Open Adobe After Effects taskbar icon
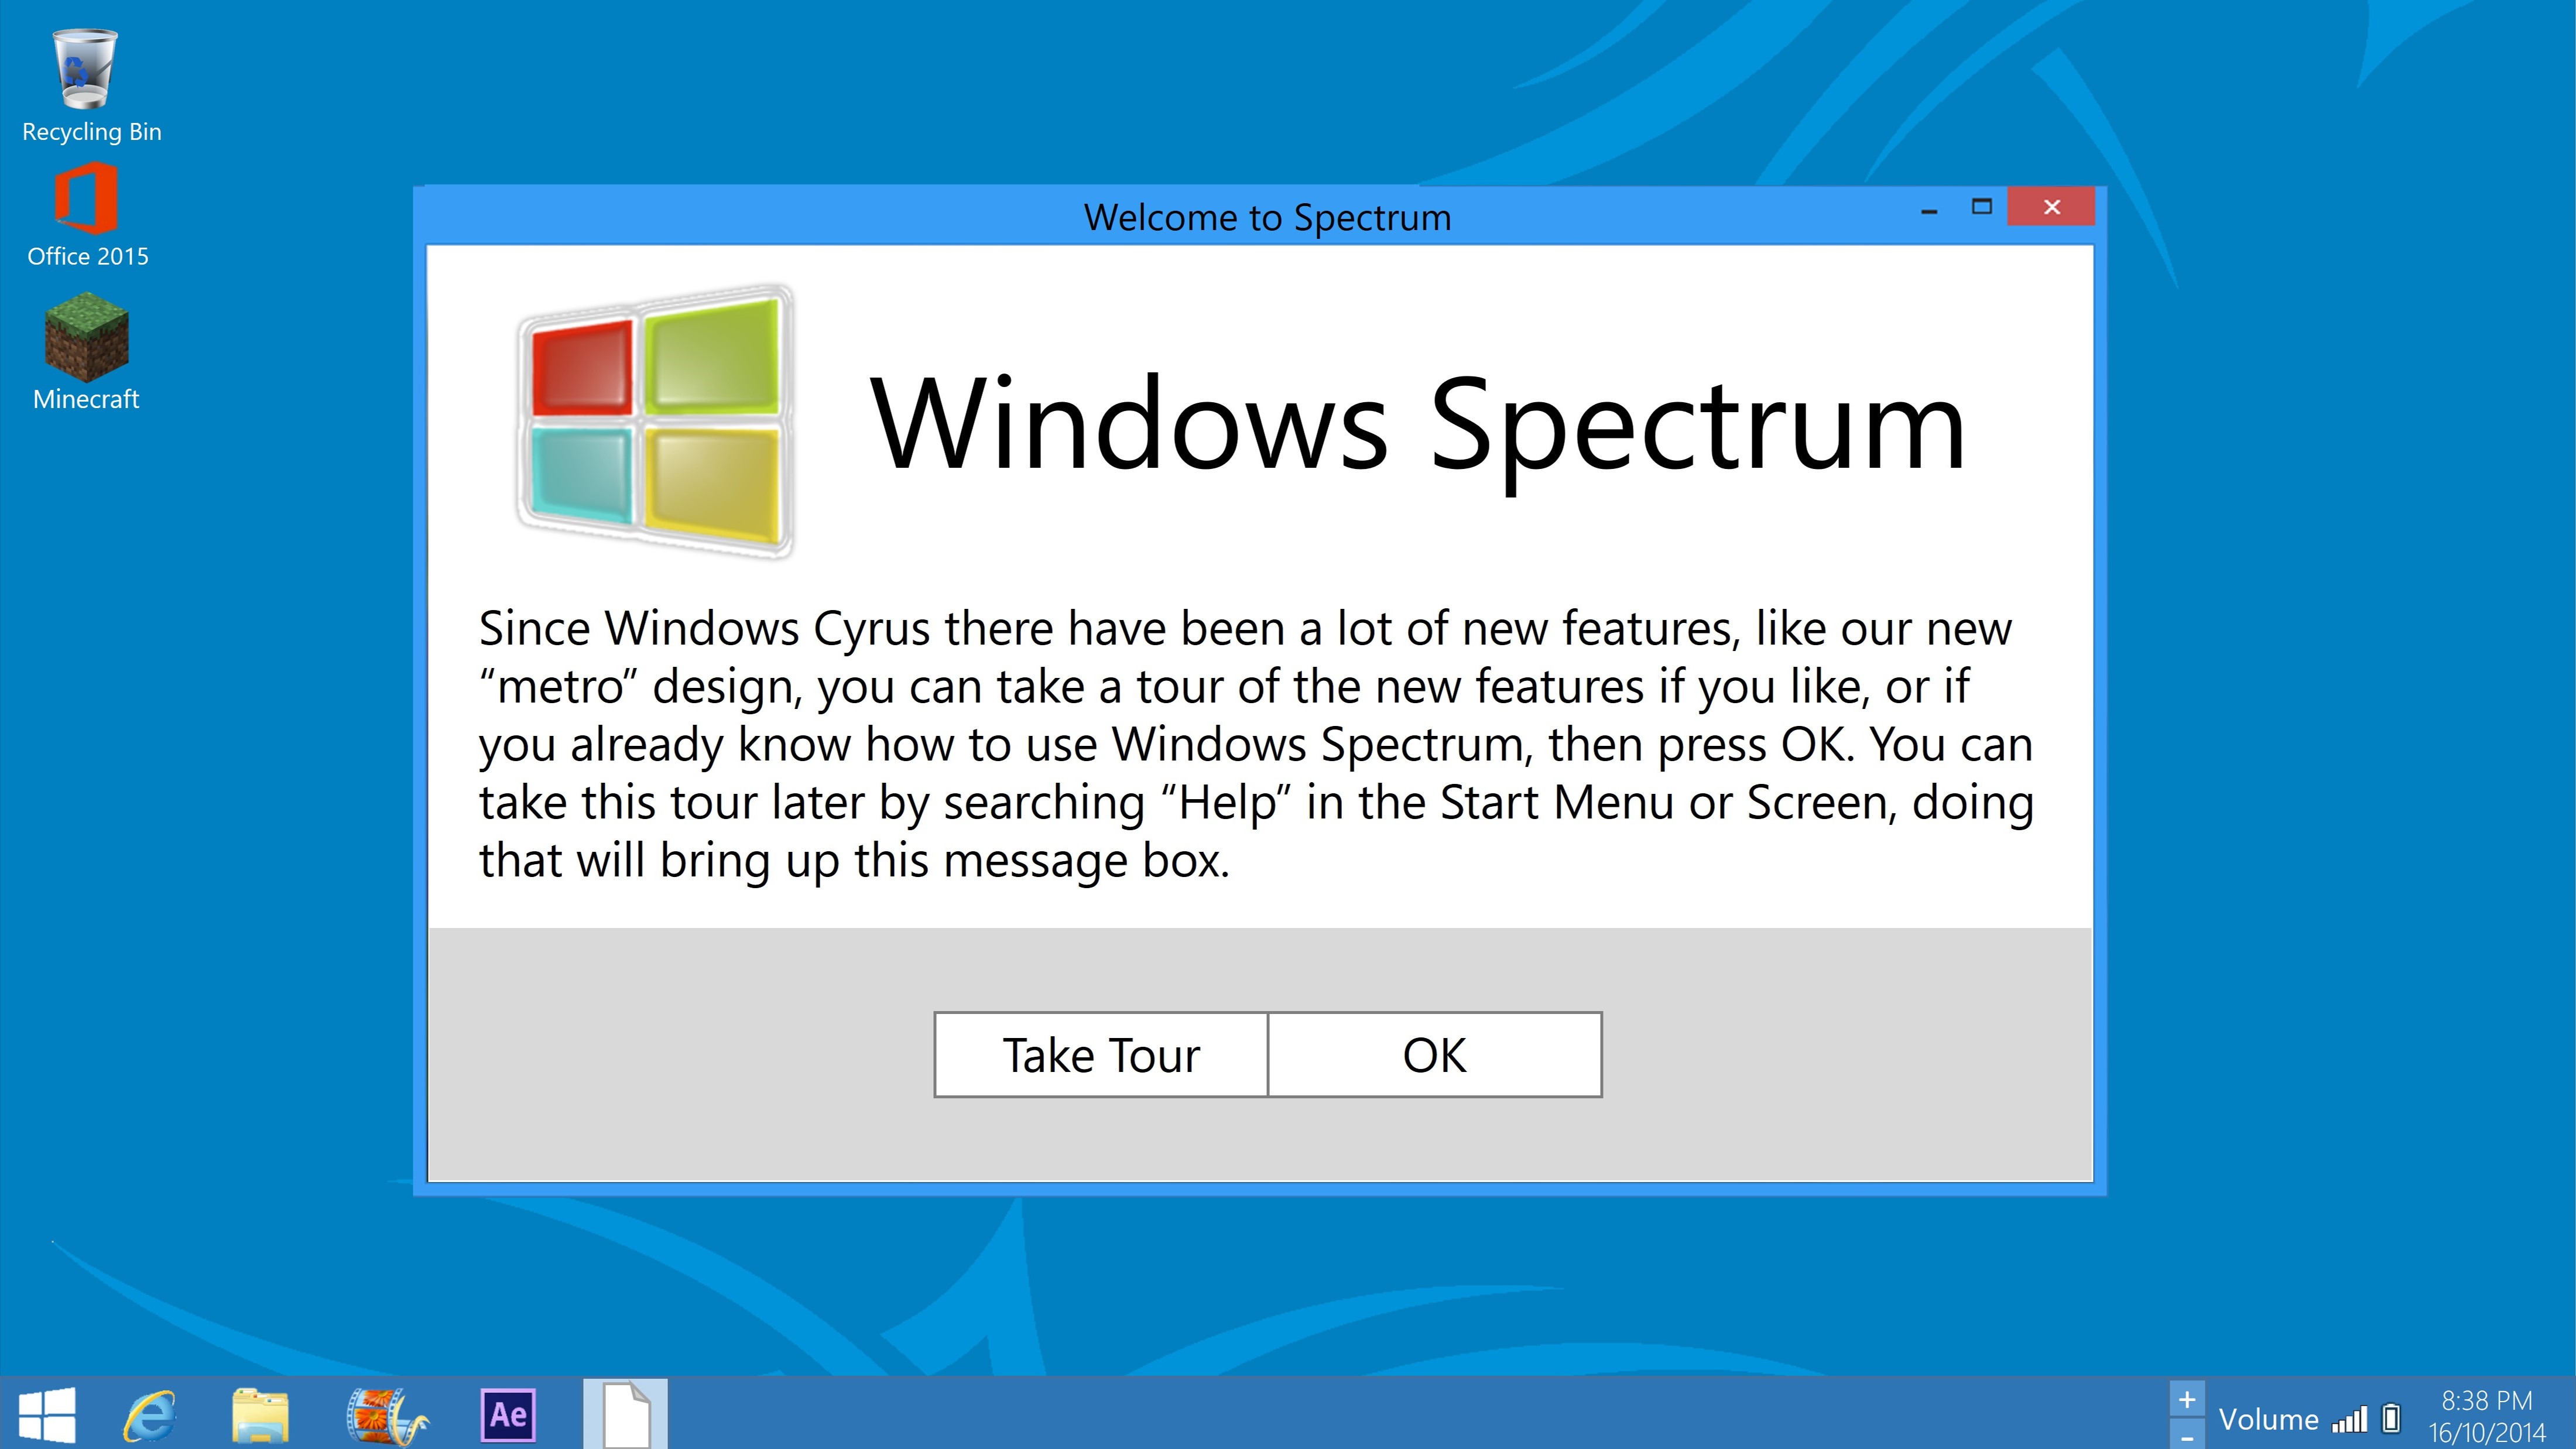 tap(508, 1415)
